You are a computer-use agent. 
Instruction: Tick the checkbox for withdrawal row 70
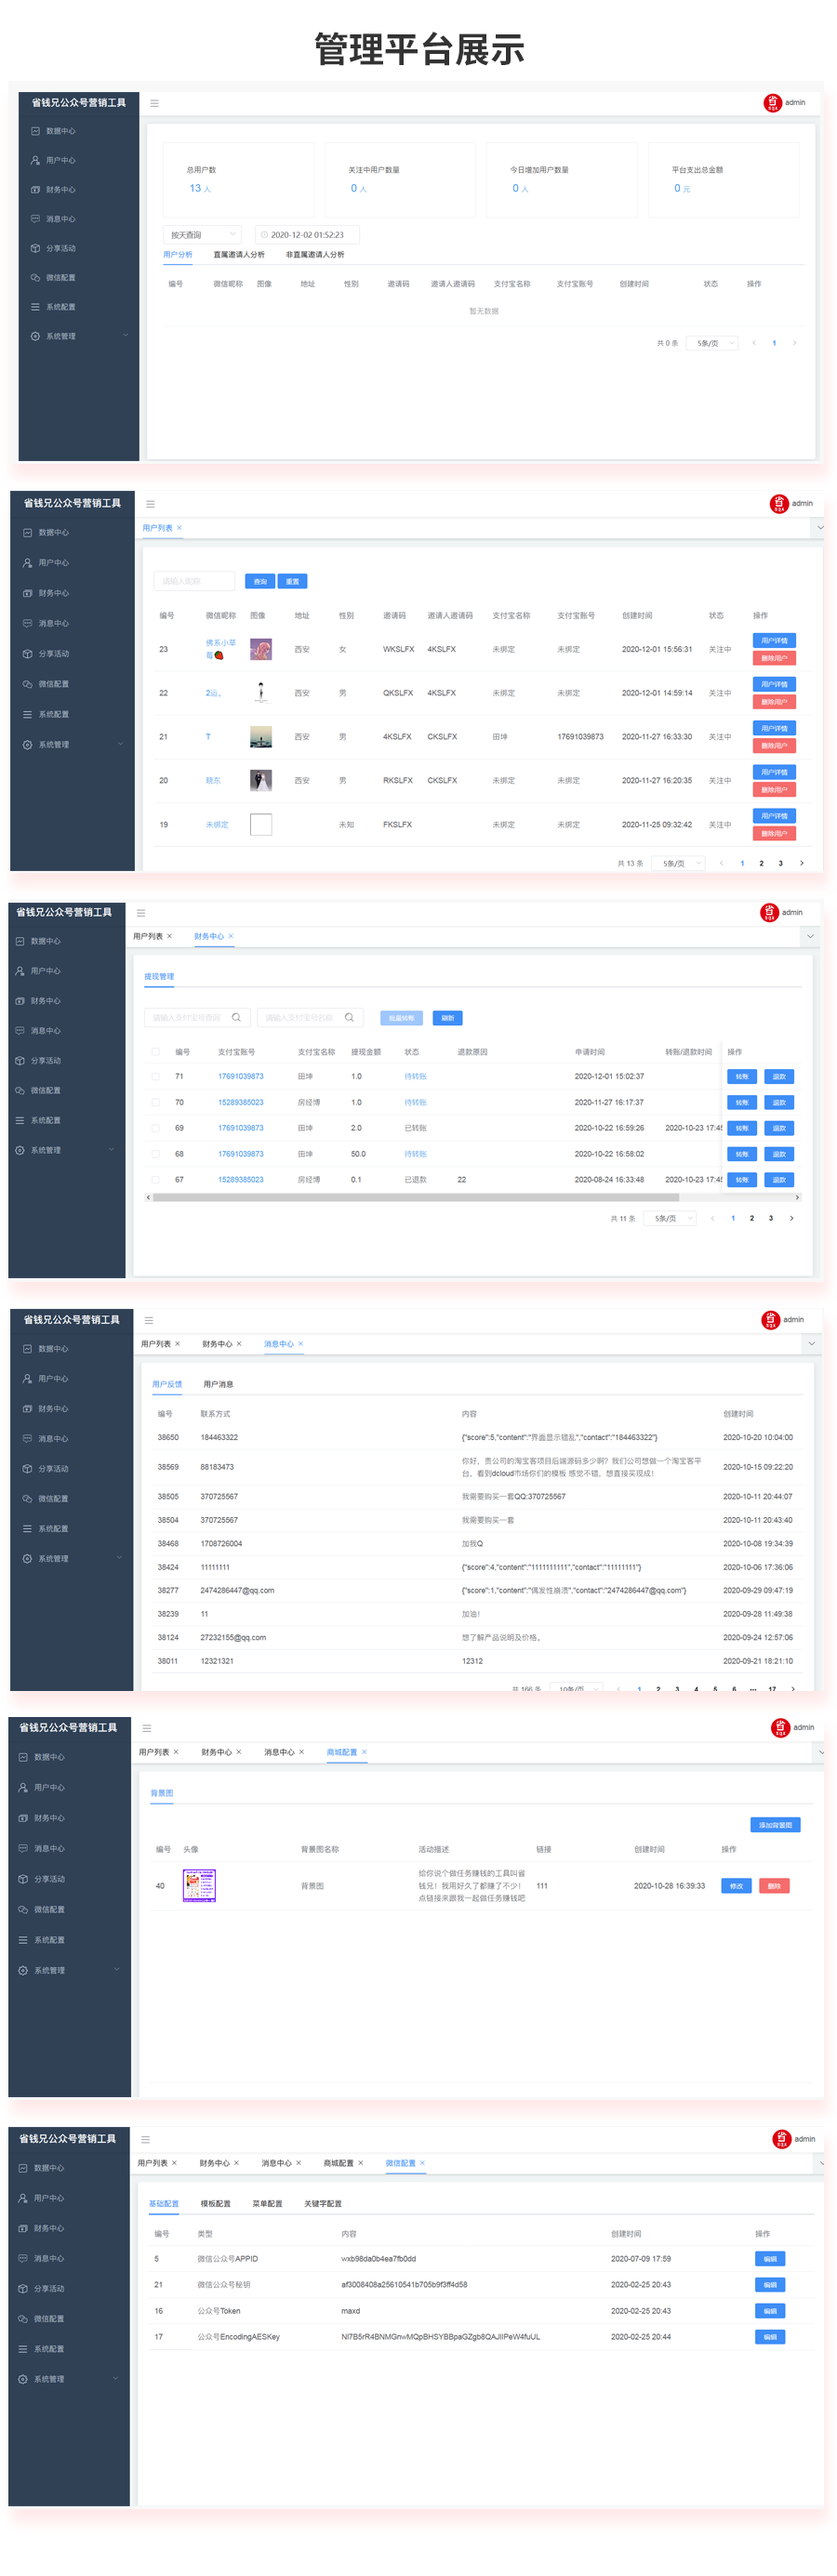point(155,1102)
